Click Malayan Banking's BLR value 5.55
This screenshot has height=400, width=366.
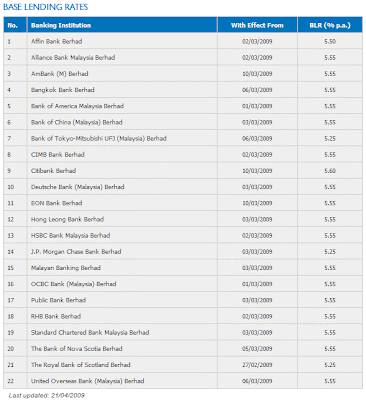pos(330,268)
